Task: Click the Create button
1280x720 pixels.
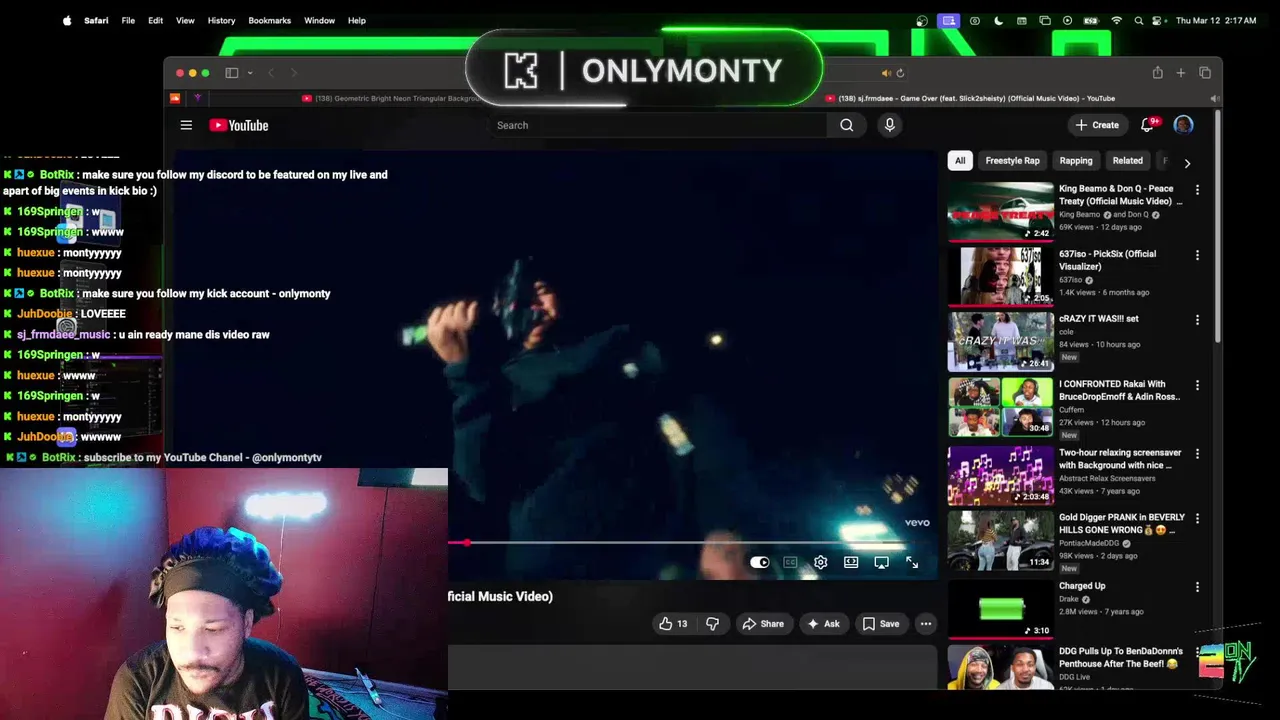Action: (1097, 125)
